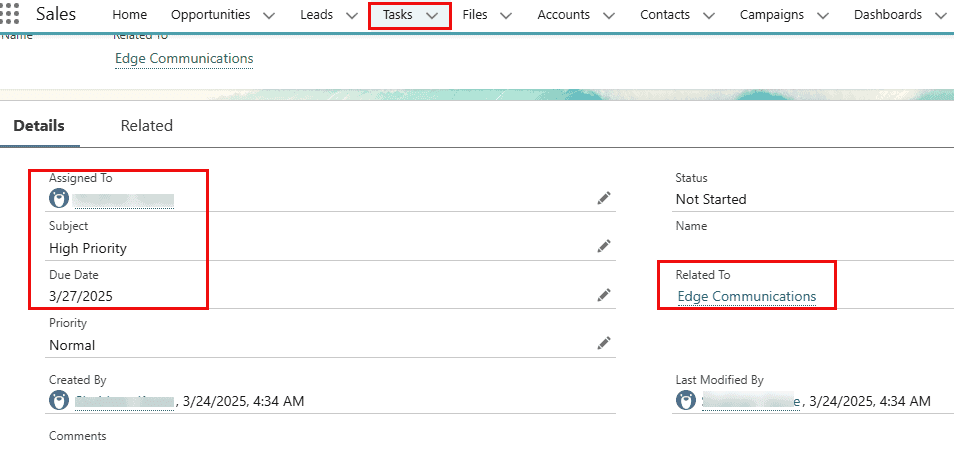Open the Tasks tab

click(397, 15)
